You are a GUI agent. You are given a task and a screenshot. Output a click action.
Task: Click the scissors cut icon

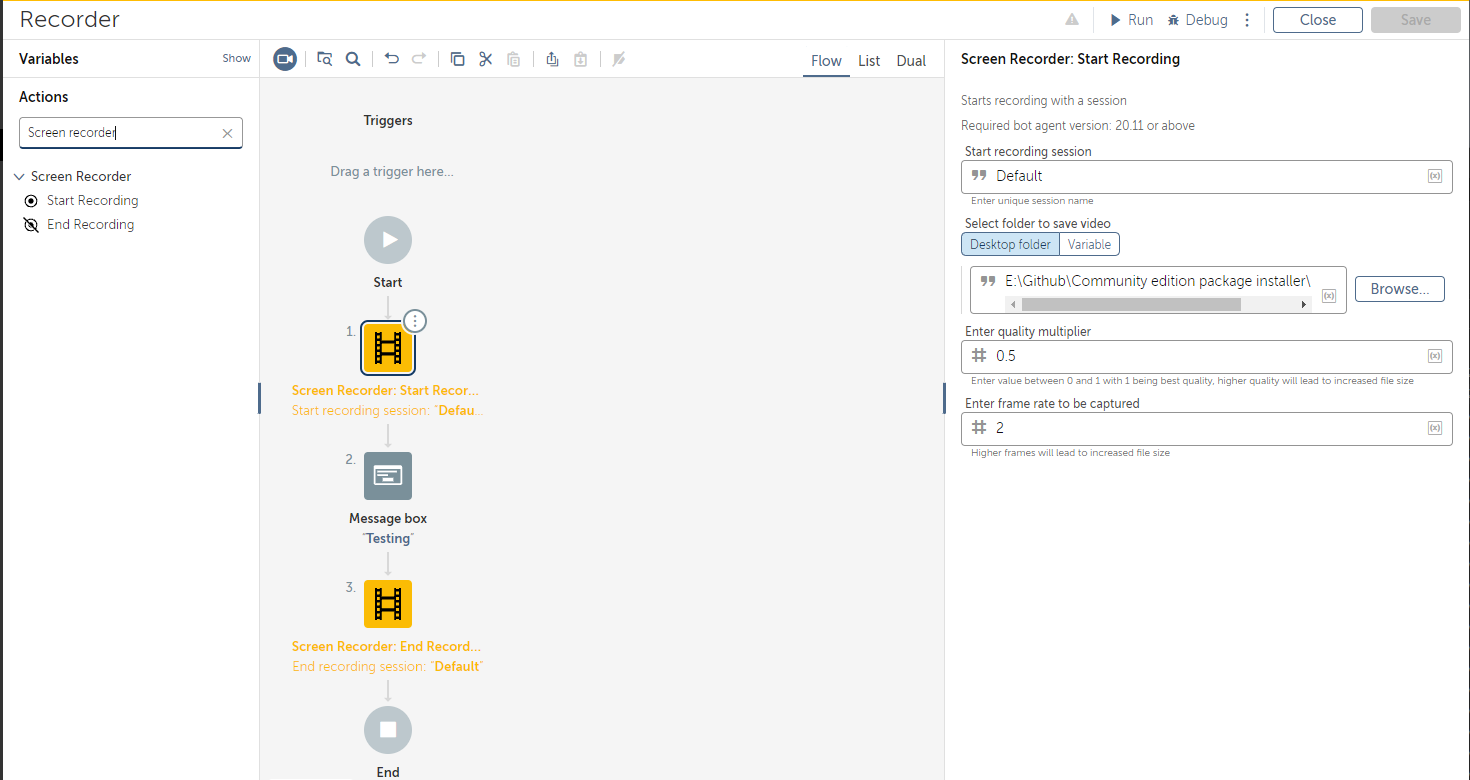coord(486,59)
